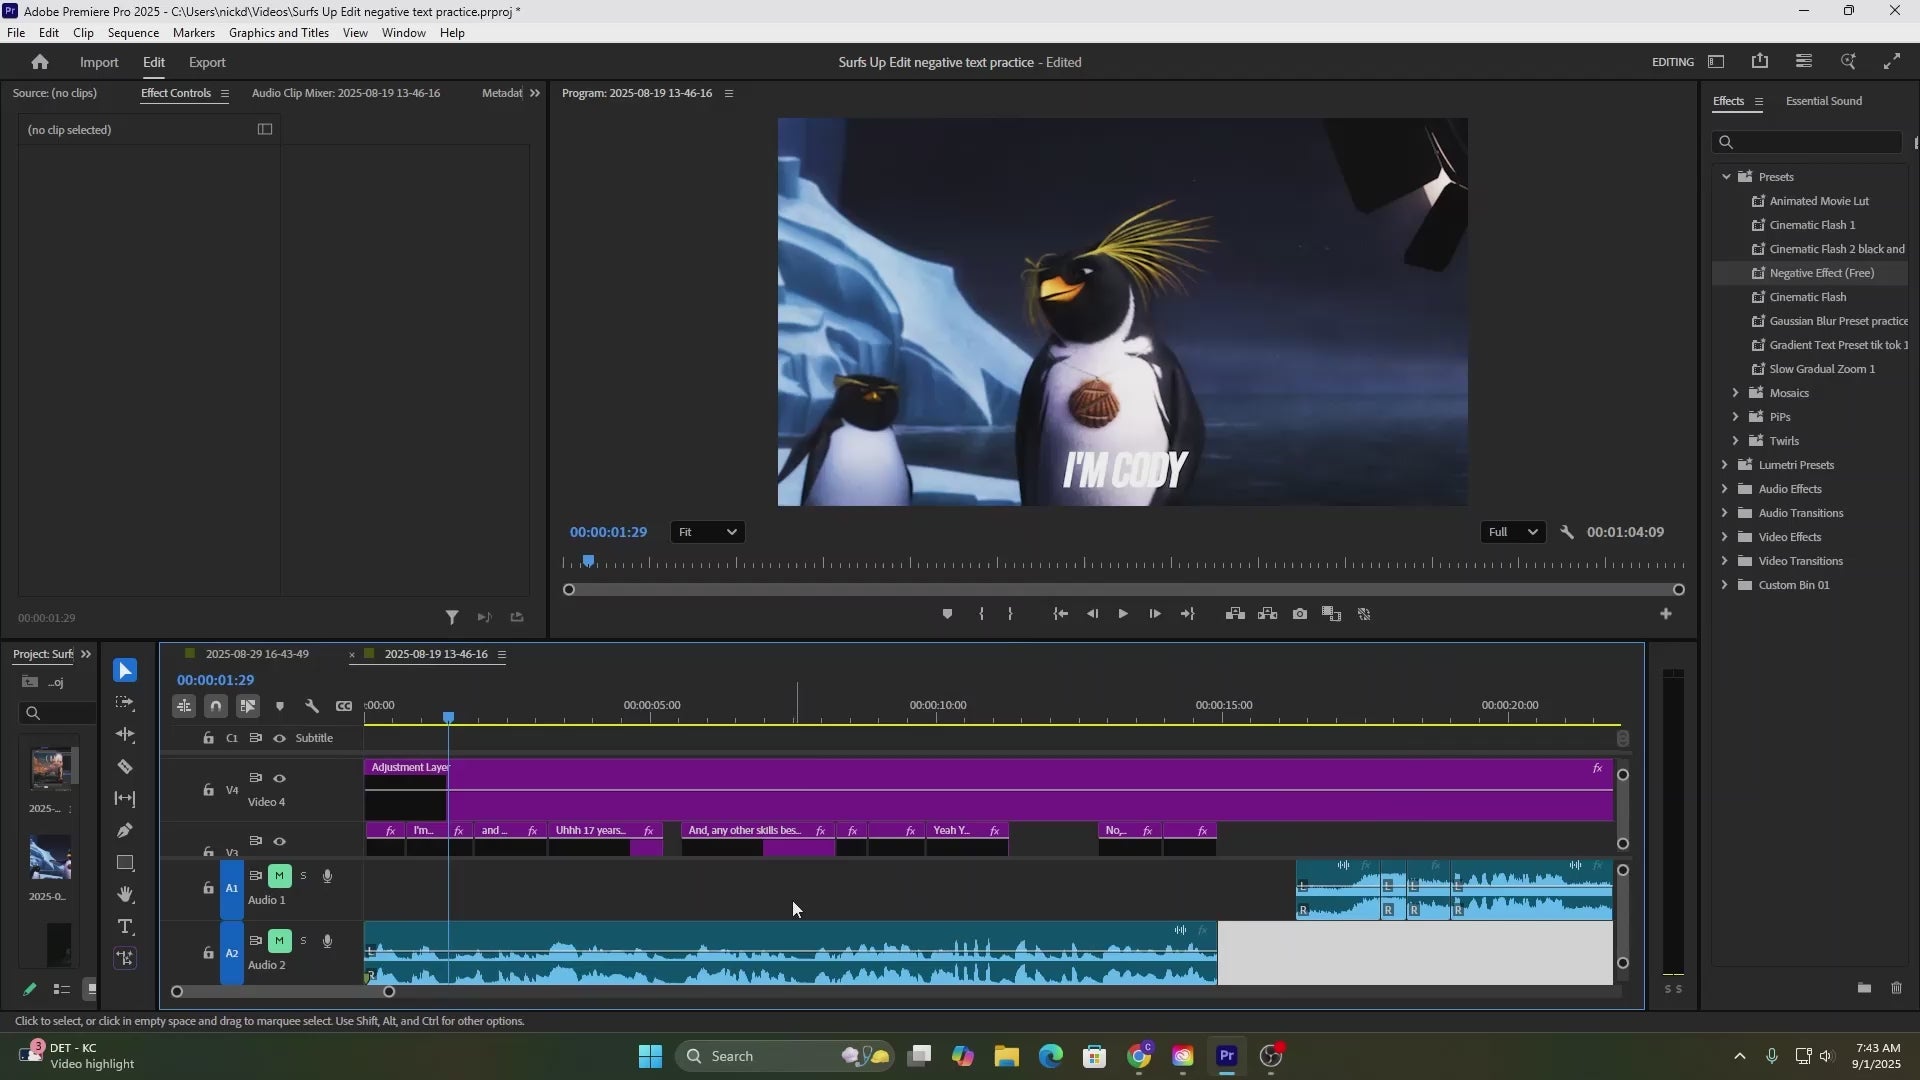Select the Type tool
1920x1080 pixels.
click(x=125, y=927)
